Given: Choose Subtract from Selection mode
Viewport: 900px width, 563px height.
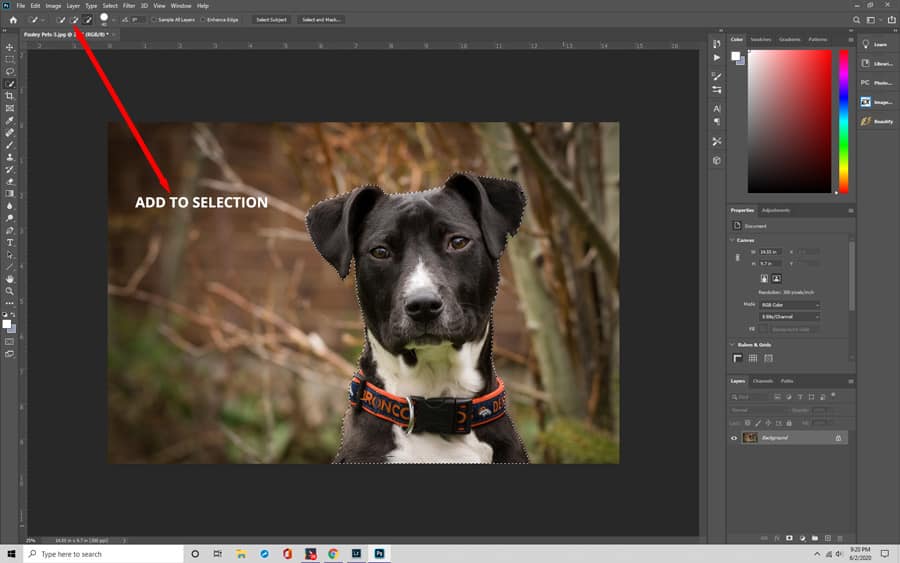Looking at the screenshot, I should 88,20.
